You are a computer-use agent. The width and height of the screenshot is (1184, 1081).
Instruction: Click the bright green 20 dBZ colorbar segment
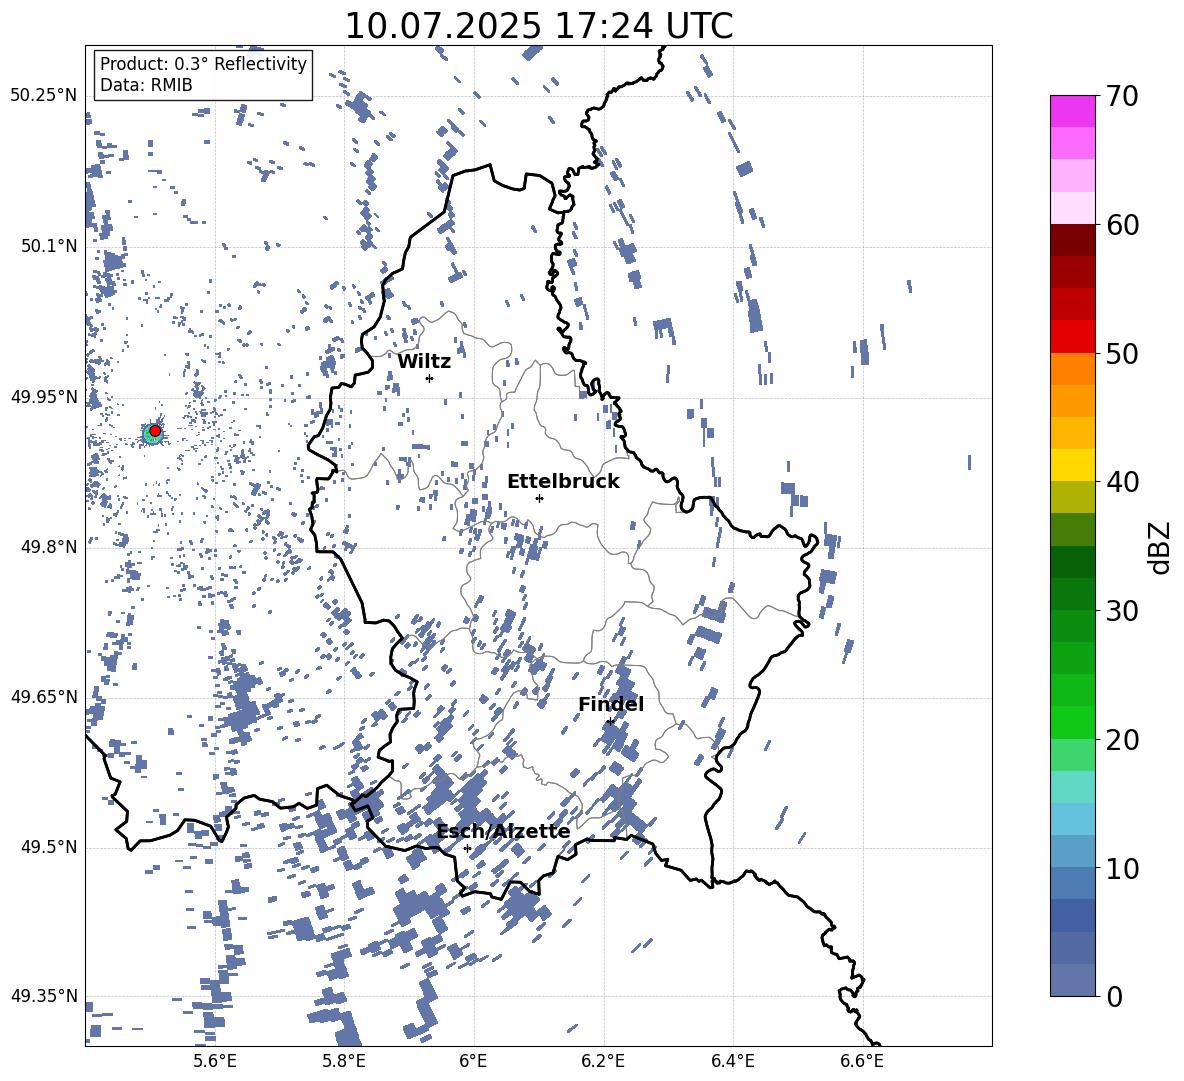[x=1072, y=722]
